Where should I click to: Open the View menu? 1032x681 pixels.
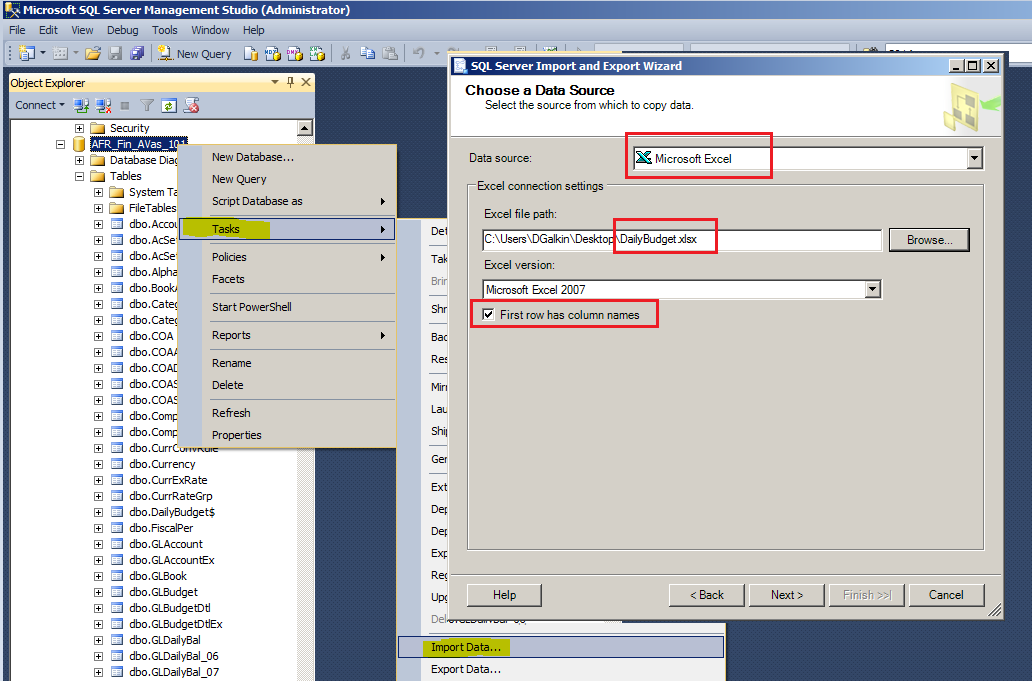82,30
